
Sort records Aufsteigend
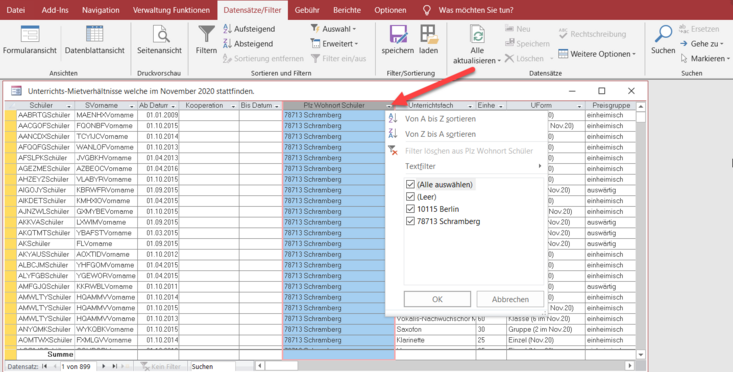tap(249, 29)
